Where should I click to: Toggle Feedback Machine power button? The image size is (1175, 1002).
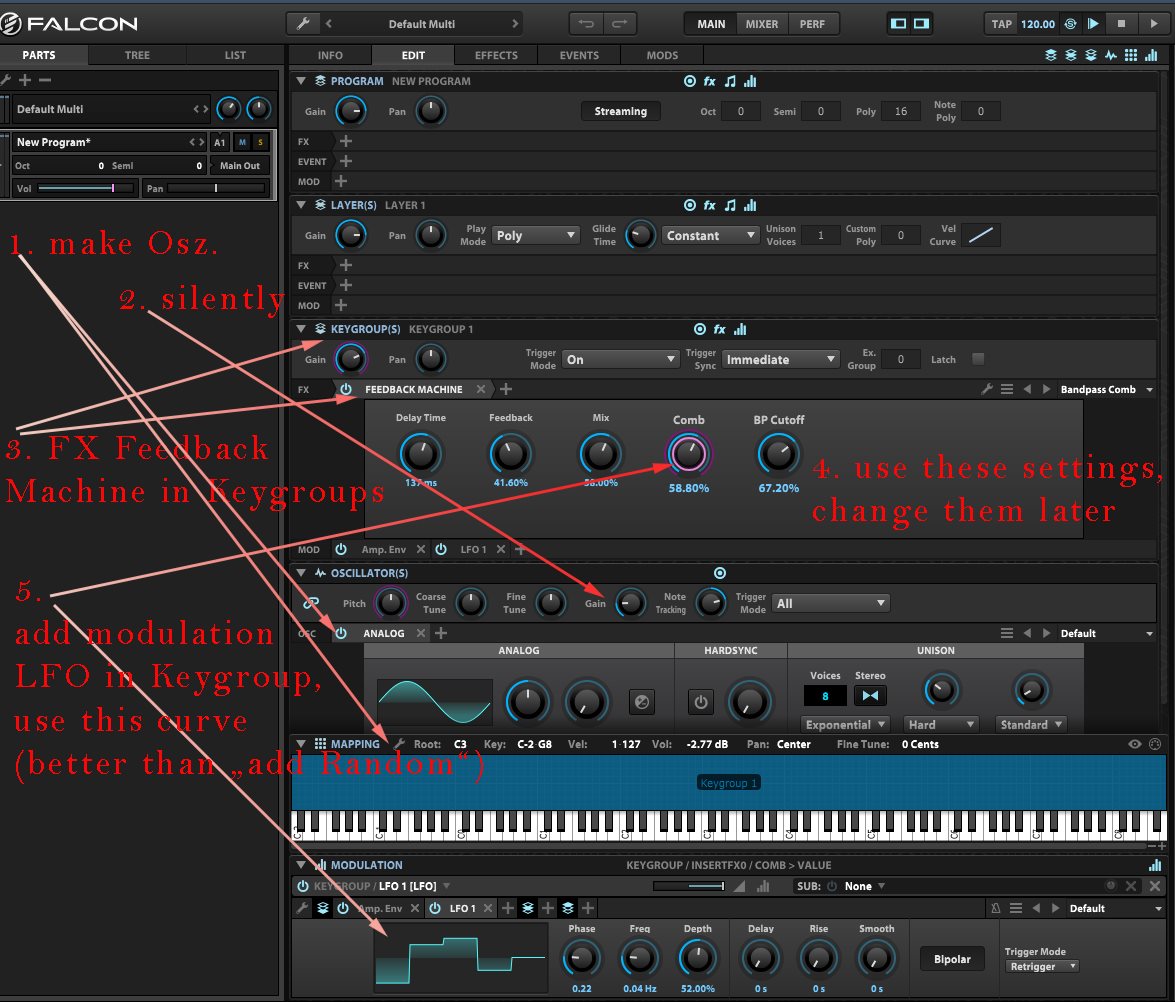coord(345,389)
